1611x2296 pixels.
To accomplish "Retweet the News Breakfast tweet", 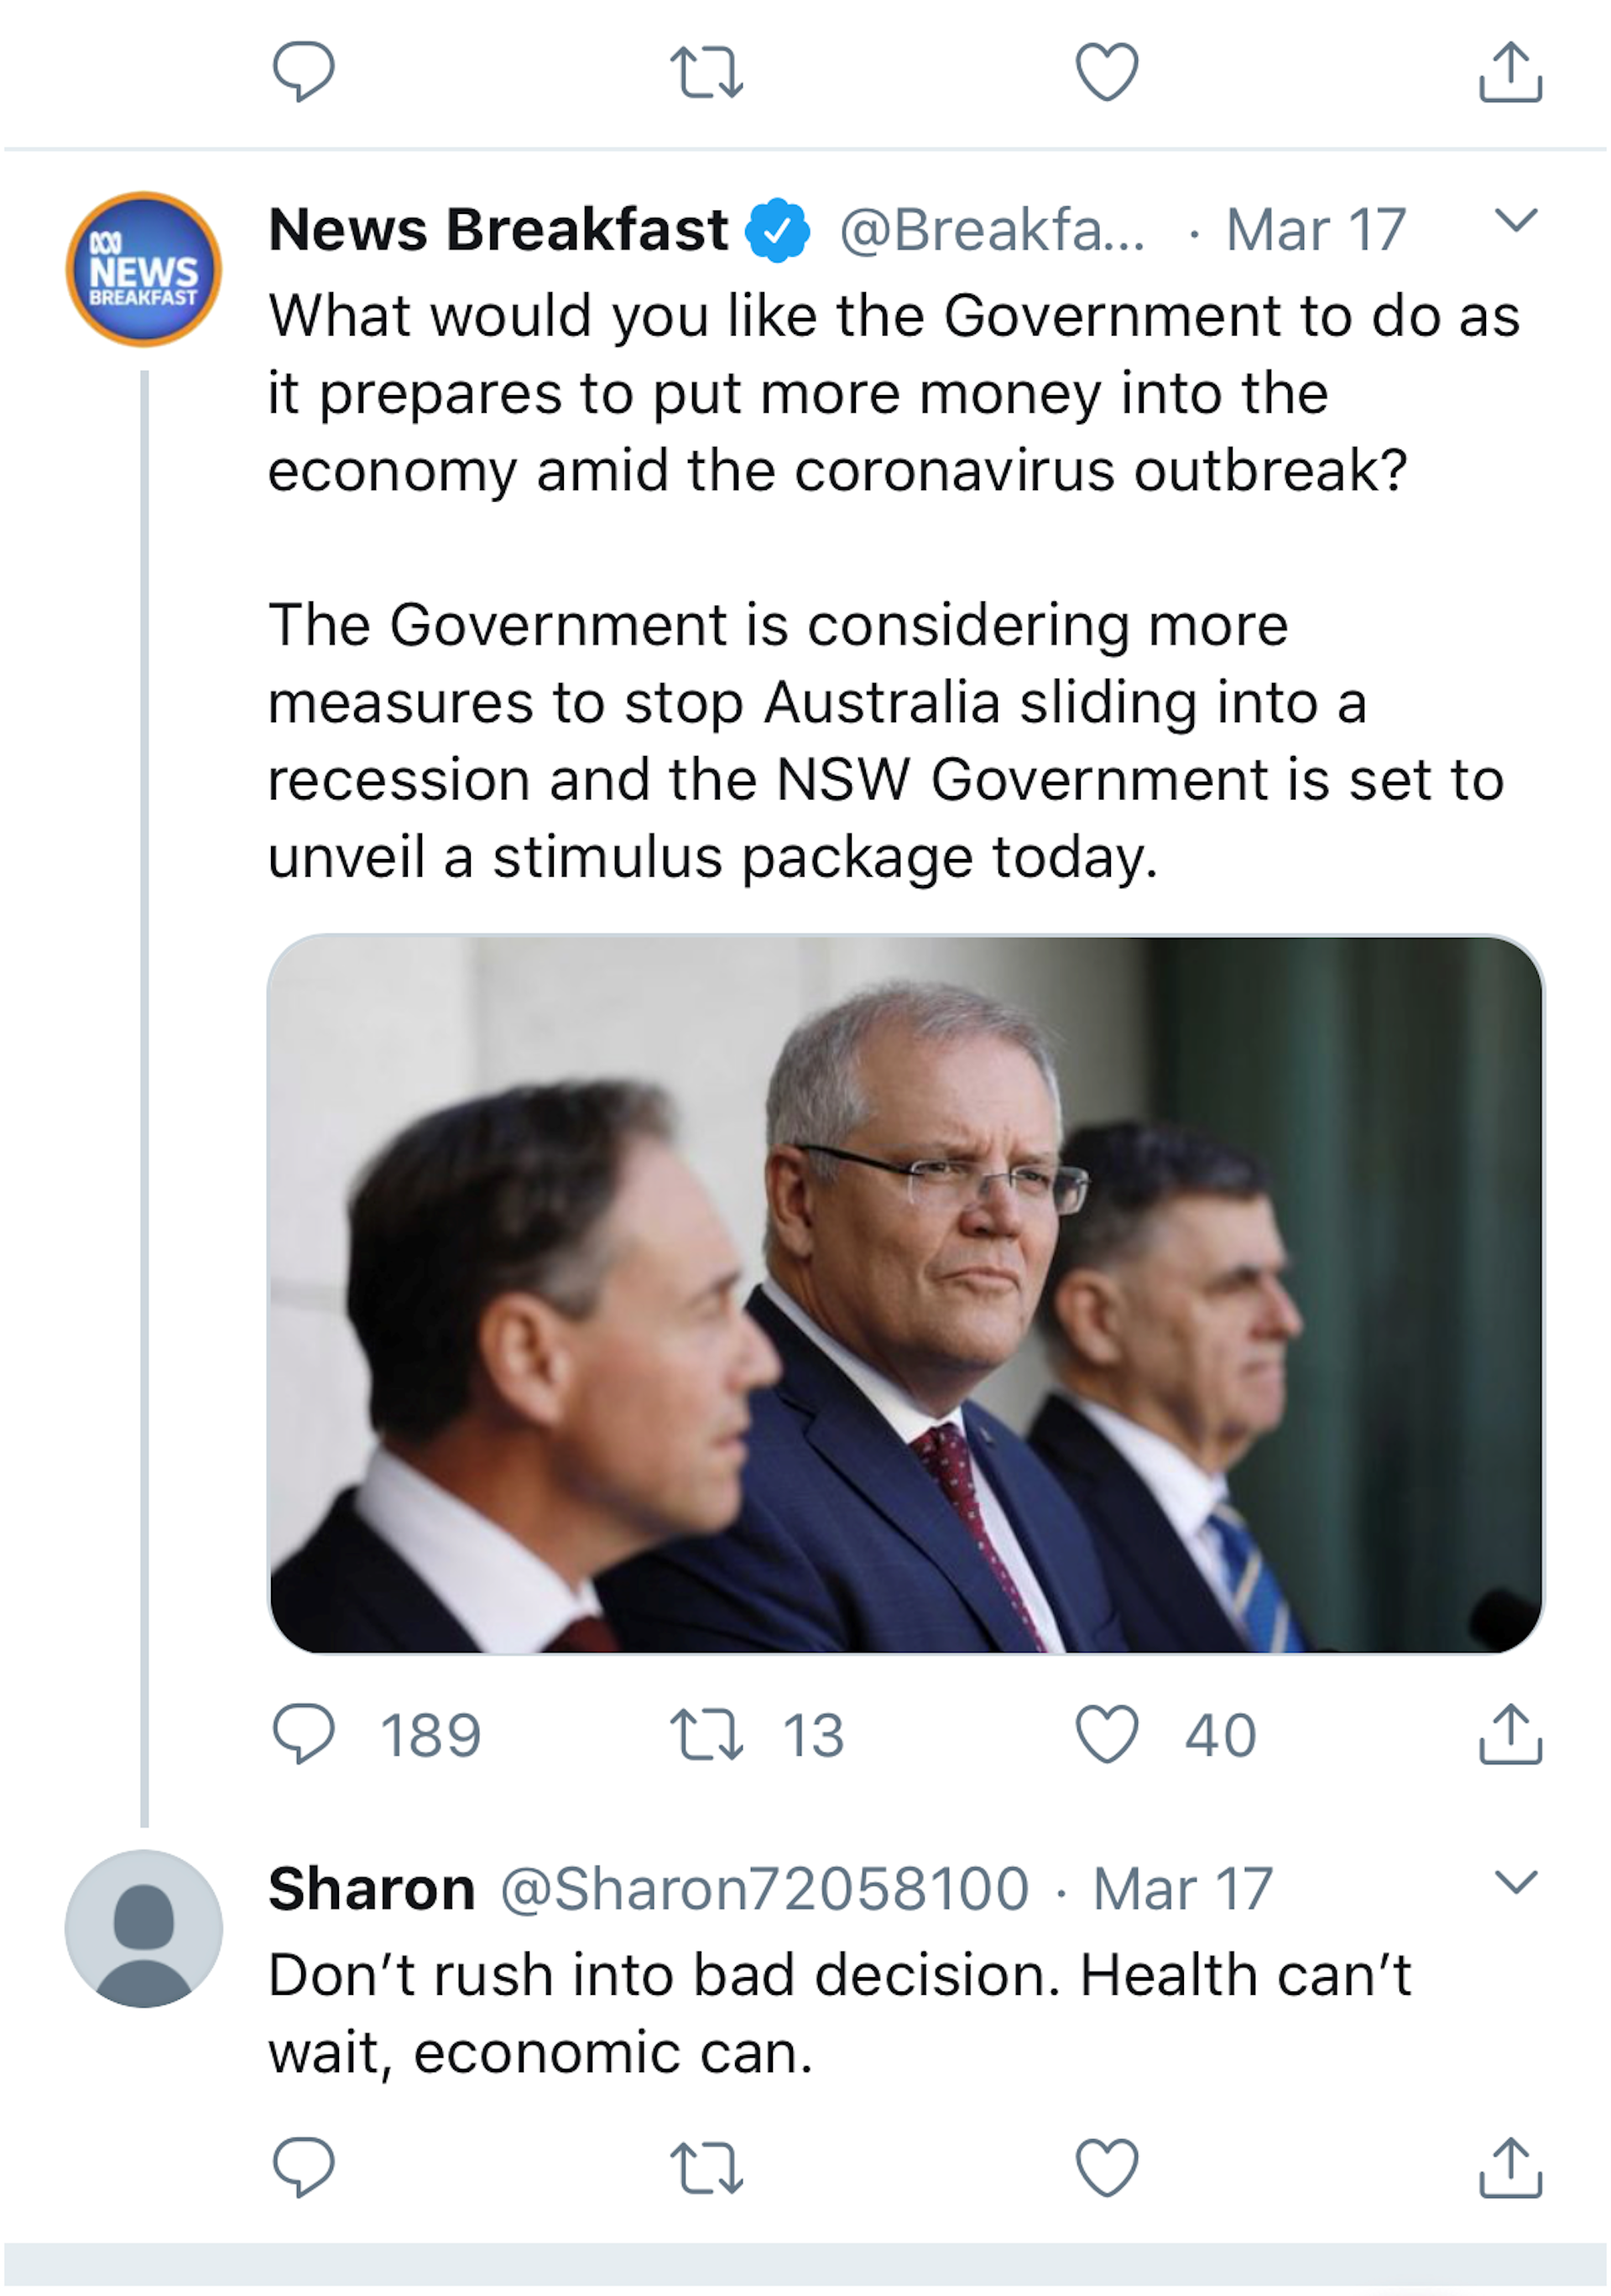I will tap(706, 1734).
